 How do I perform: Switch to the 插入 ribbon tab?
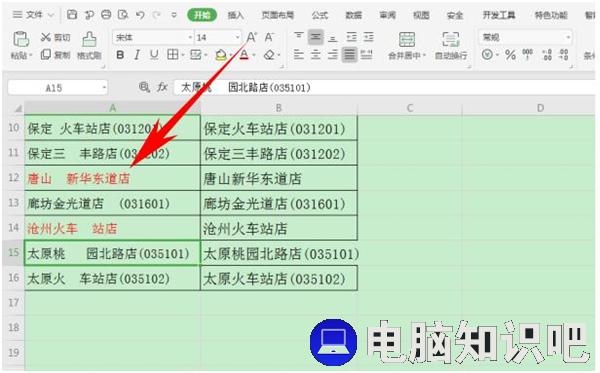(x=235, y=15)
